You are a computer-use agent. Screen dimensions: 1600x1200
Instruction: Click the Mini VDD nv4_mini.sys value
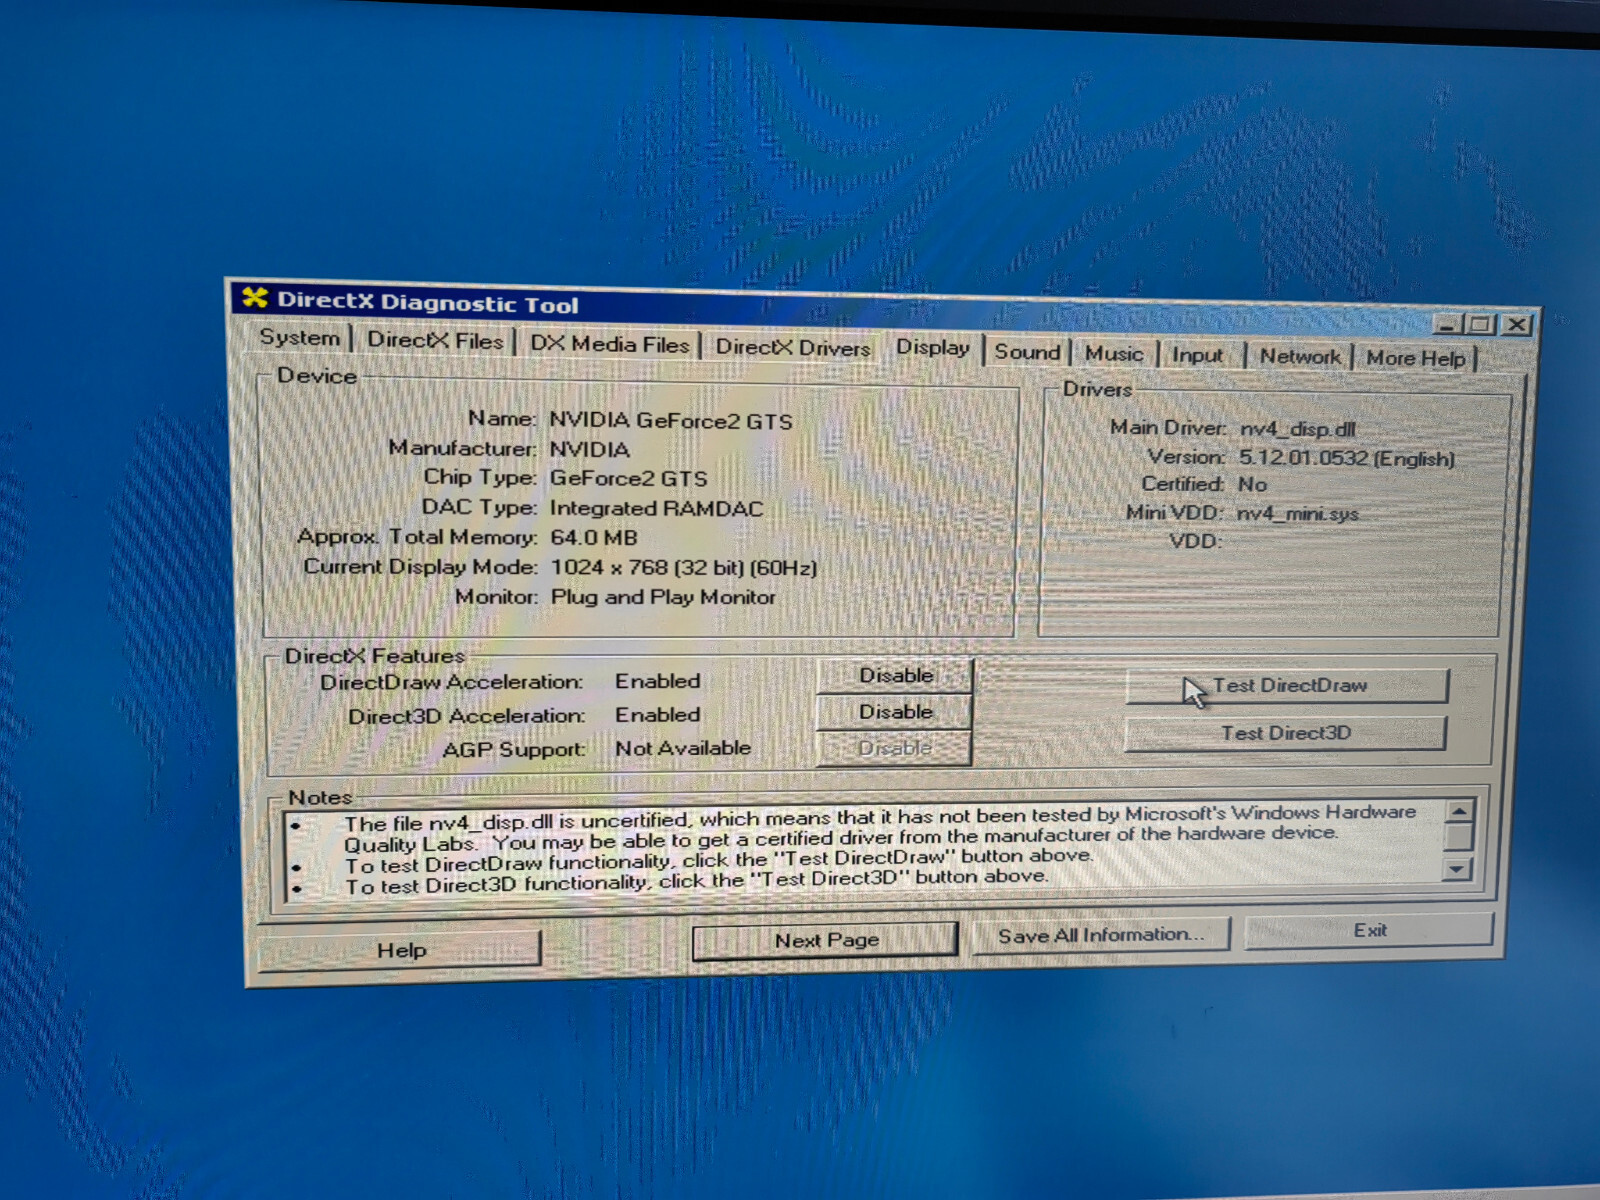pyautogui.click(x=1298, y=514)
